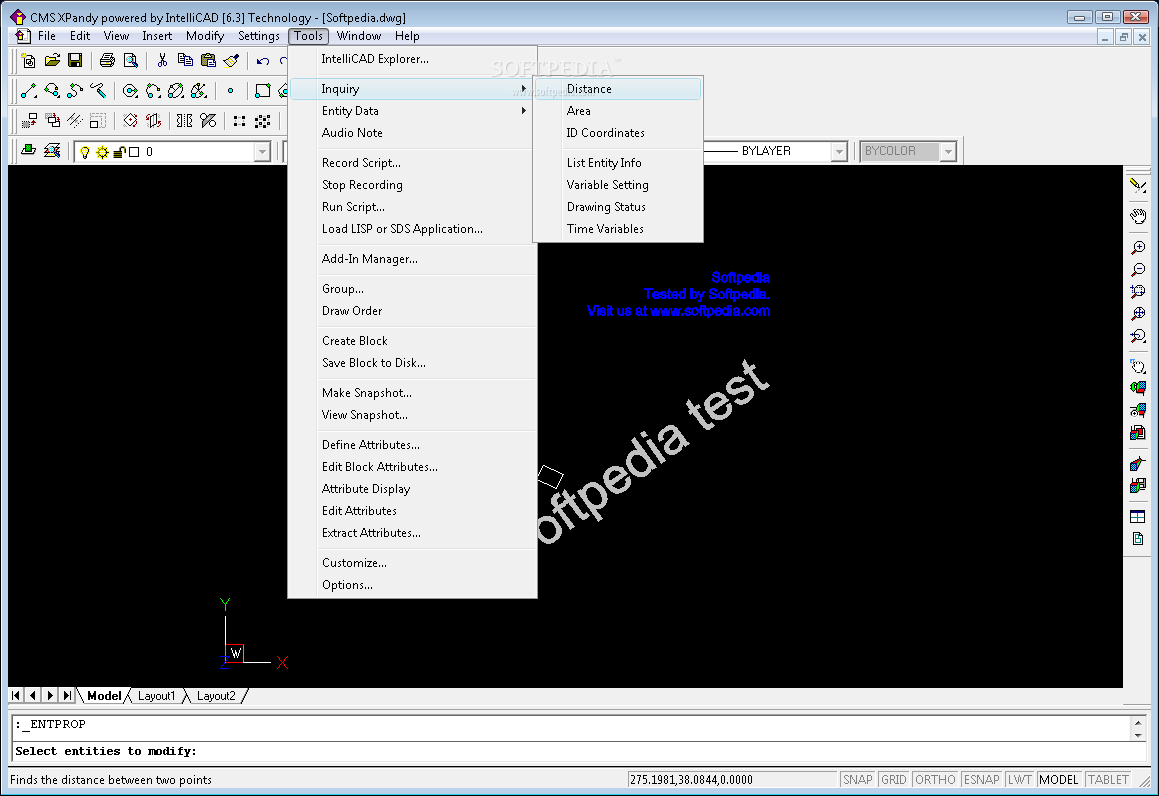Open a drawing with the folder icon
This screenshot has width=1159, height=796.
pyautogui.click(x=52, y=61)
